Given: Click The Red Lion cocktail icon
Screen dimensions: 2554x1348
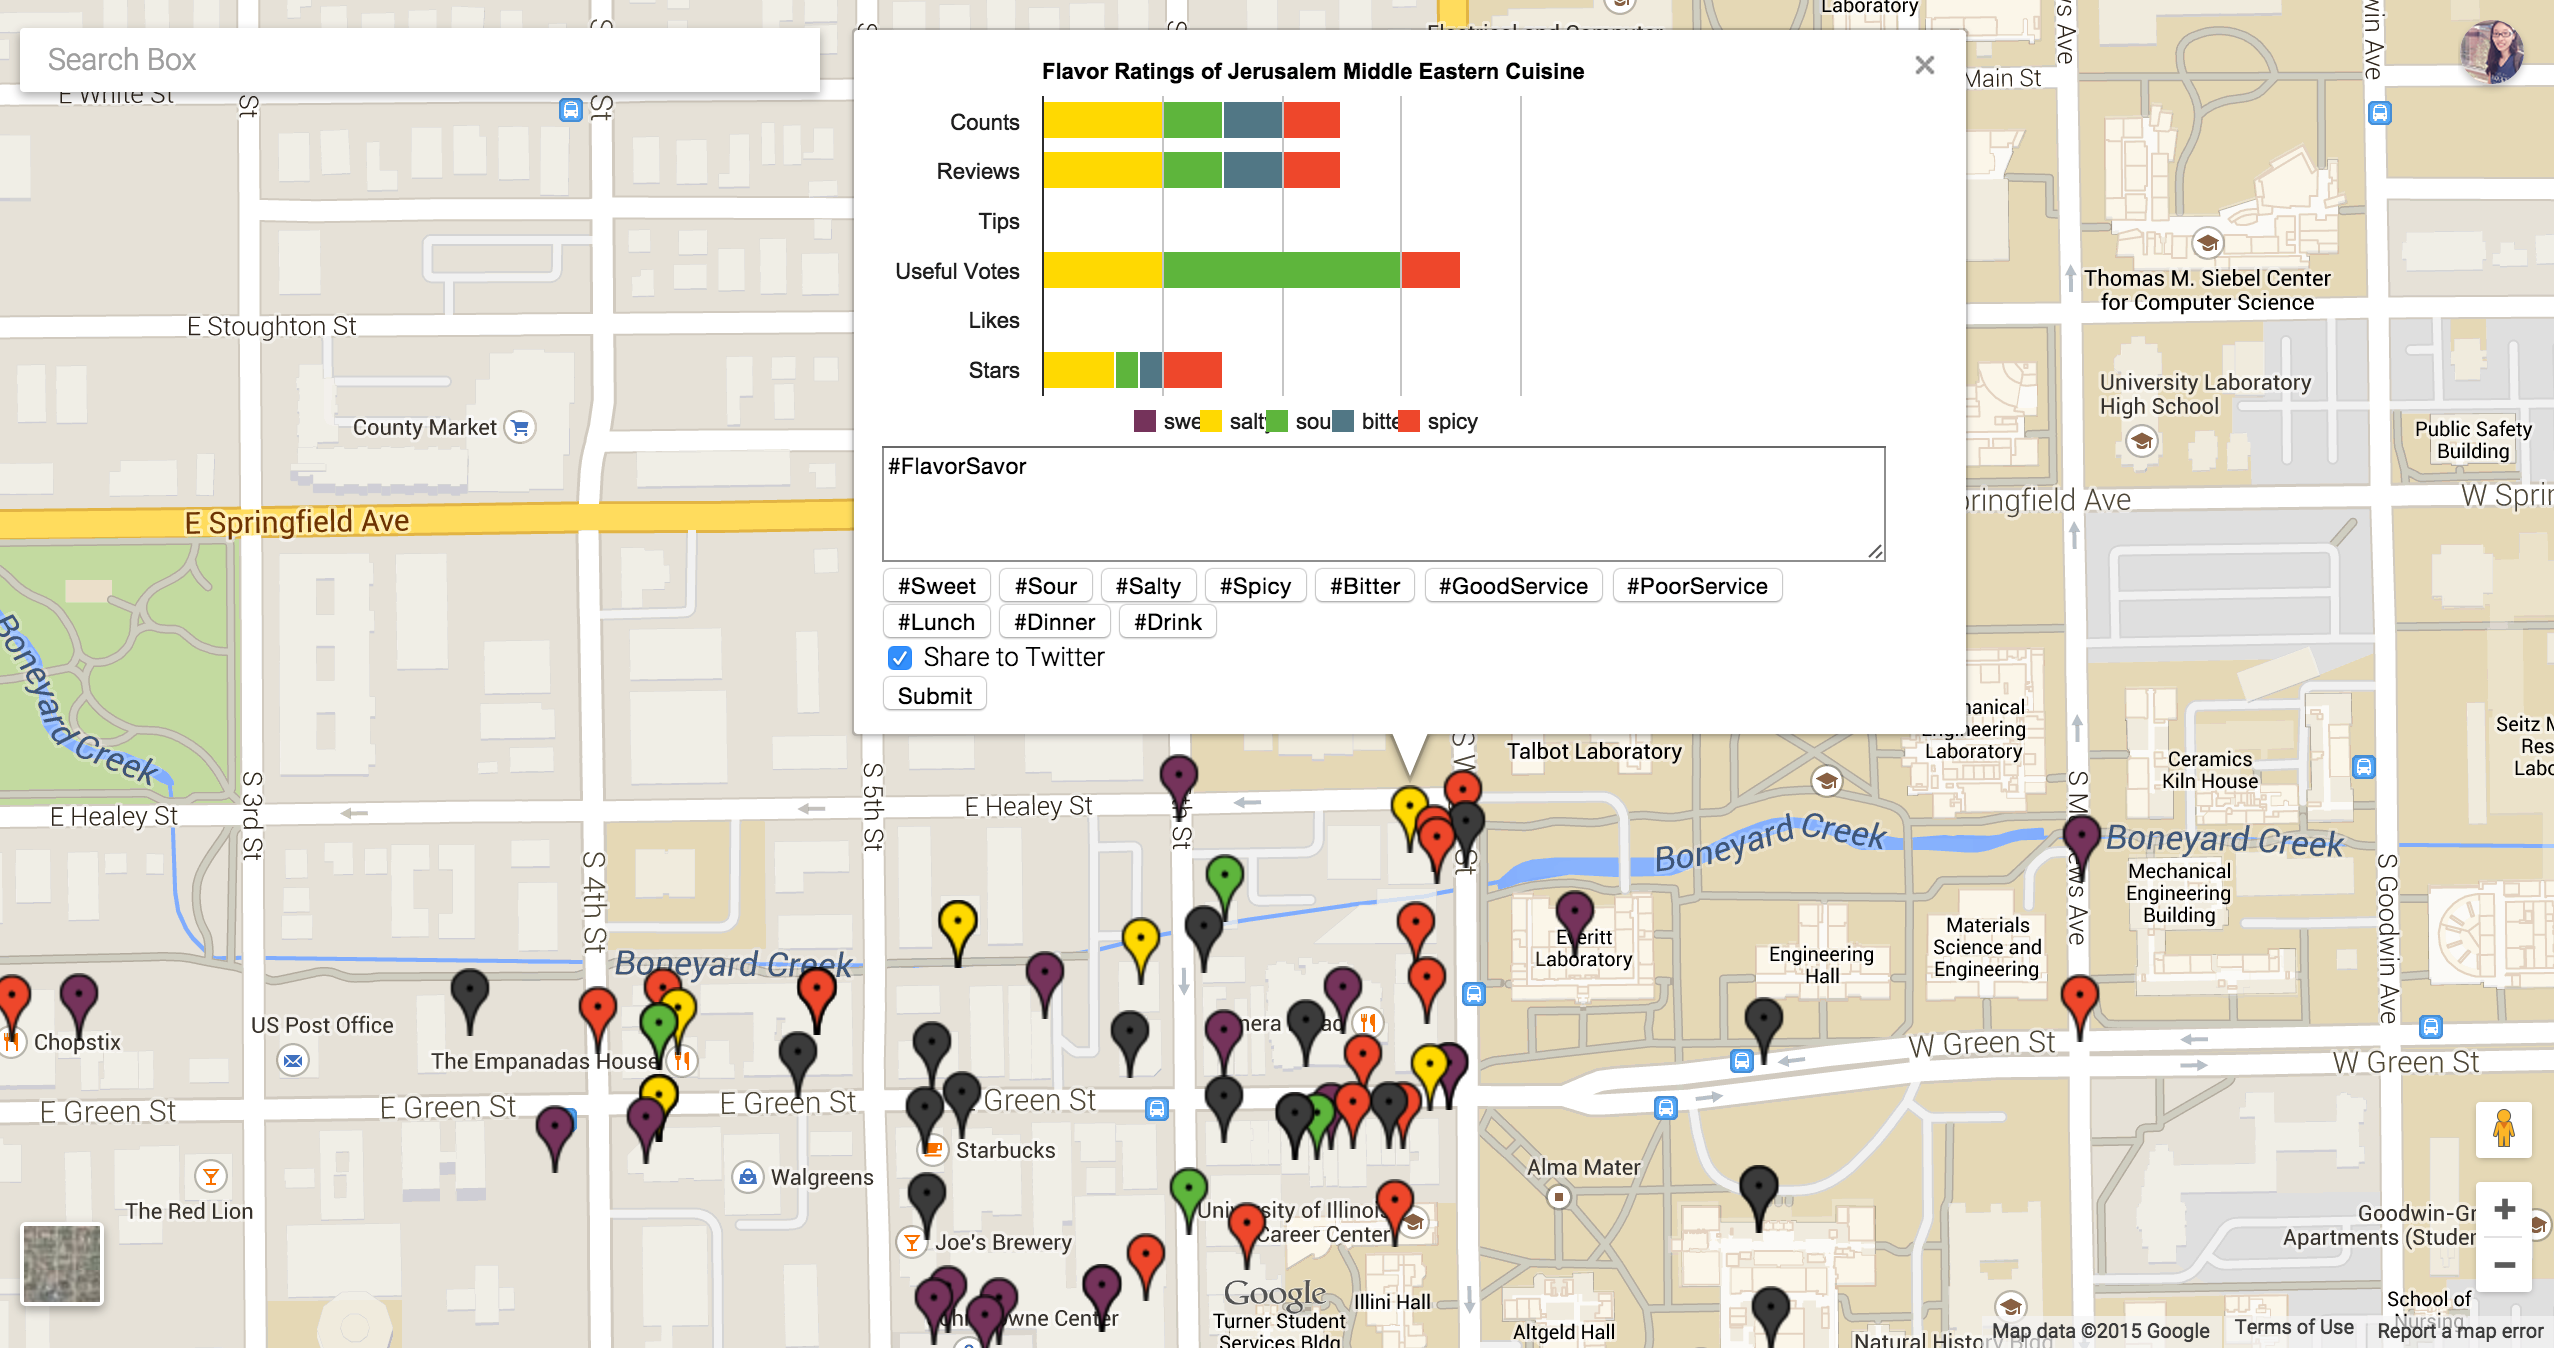Looking at the screenshot, I should tap(210, 1176).
